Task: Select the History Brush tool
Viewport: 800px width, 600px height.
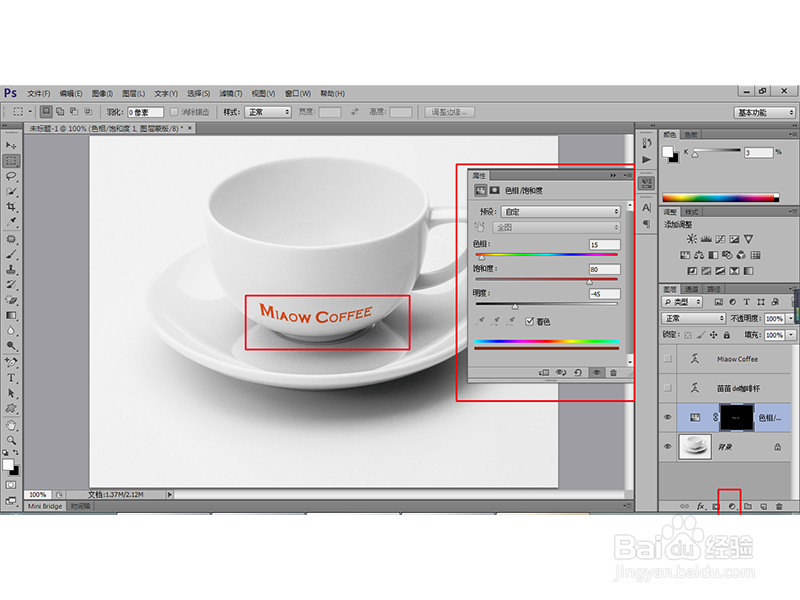Action: (11, 285)
